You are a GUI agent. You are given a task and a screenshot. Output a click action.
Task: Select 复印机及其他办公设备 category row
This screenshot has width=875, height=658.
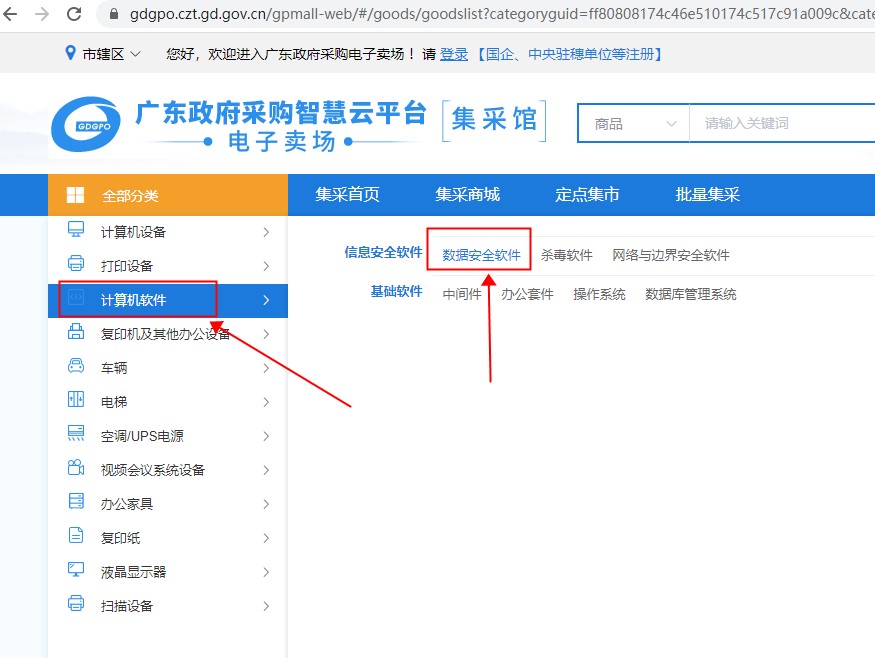point(168,334)
